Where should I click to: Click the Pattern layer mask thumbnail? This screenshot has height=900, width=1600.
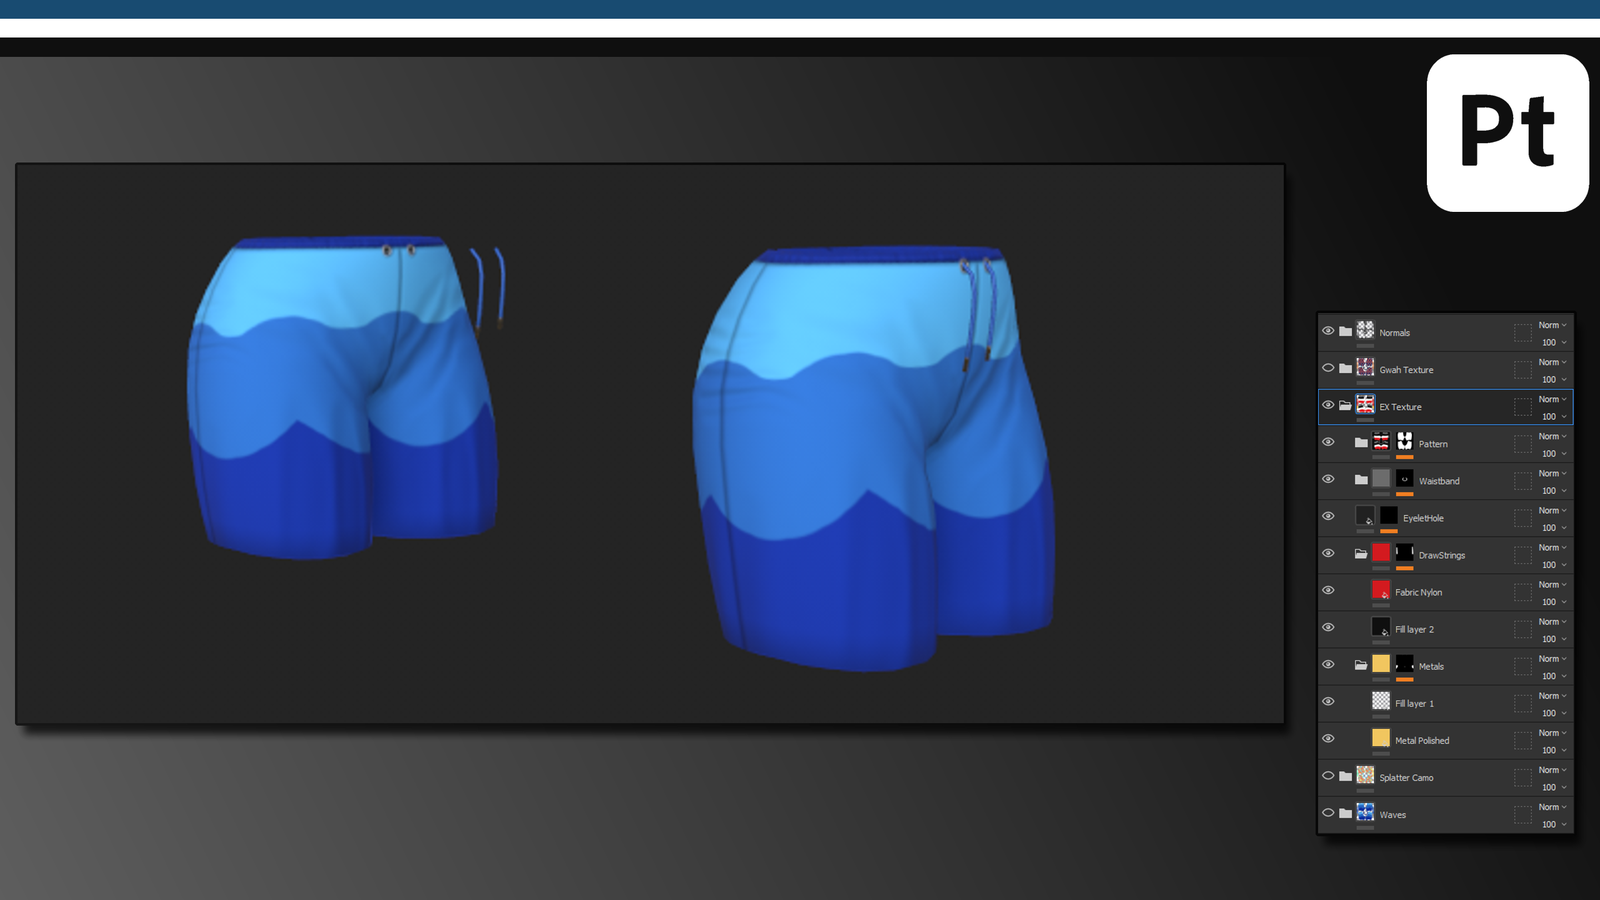[x=1404, y=441]
